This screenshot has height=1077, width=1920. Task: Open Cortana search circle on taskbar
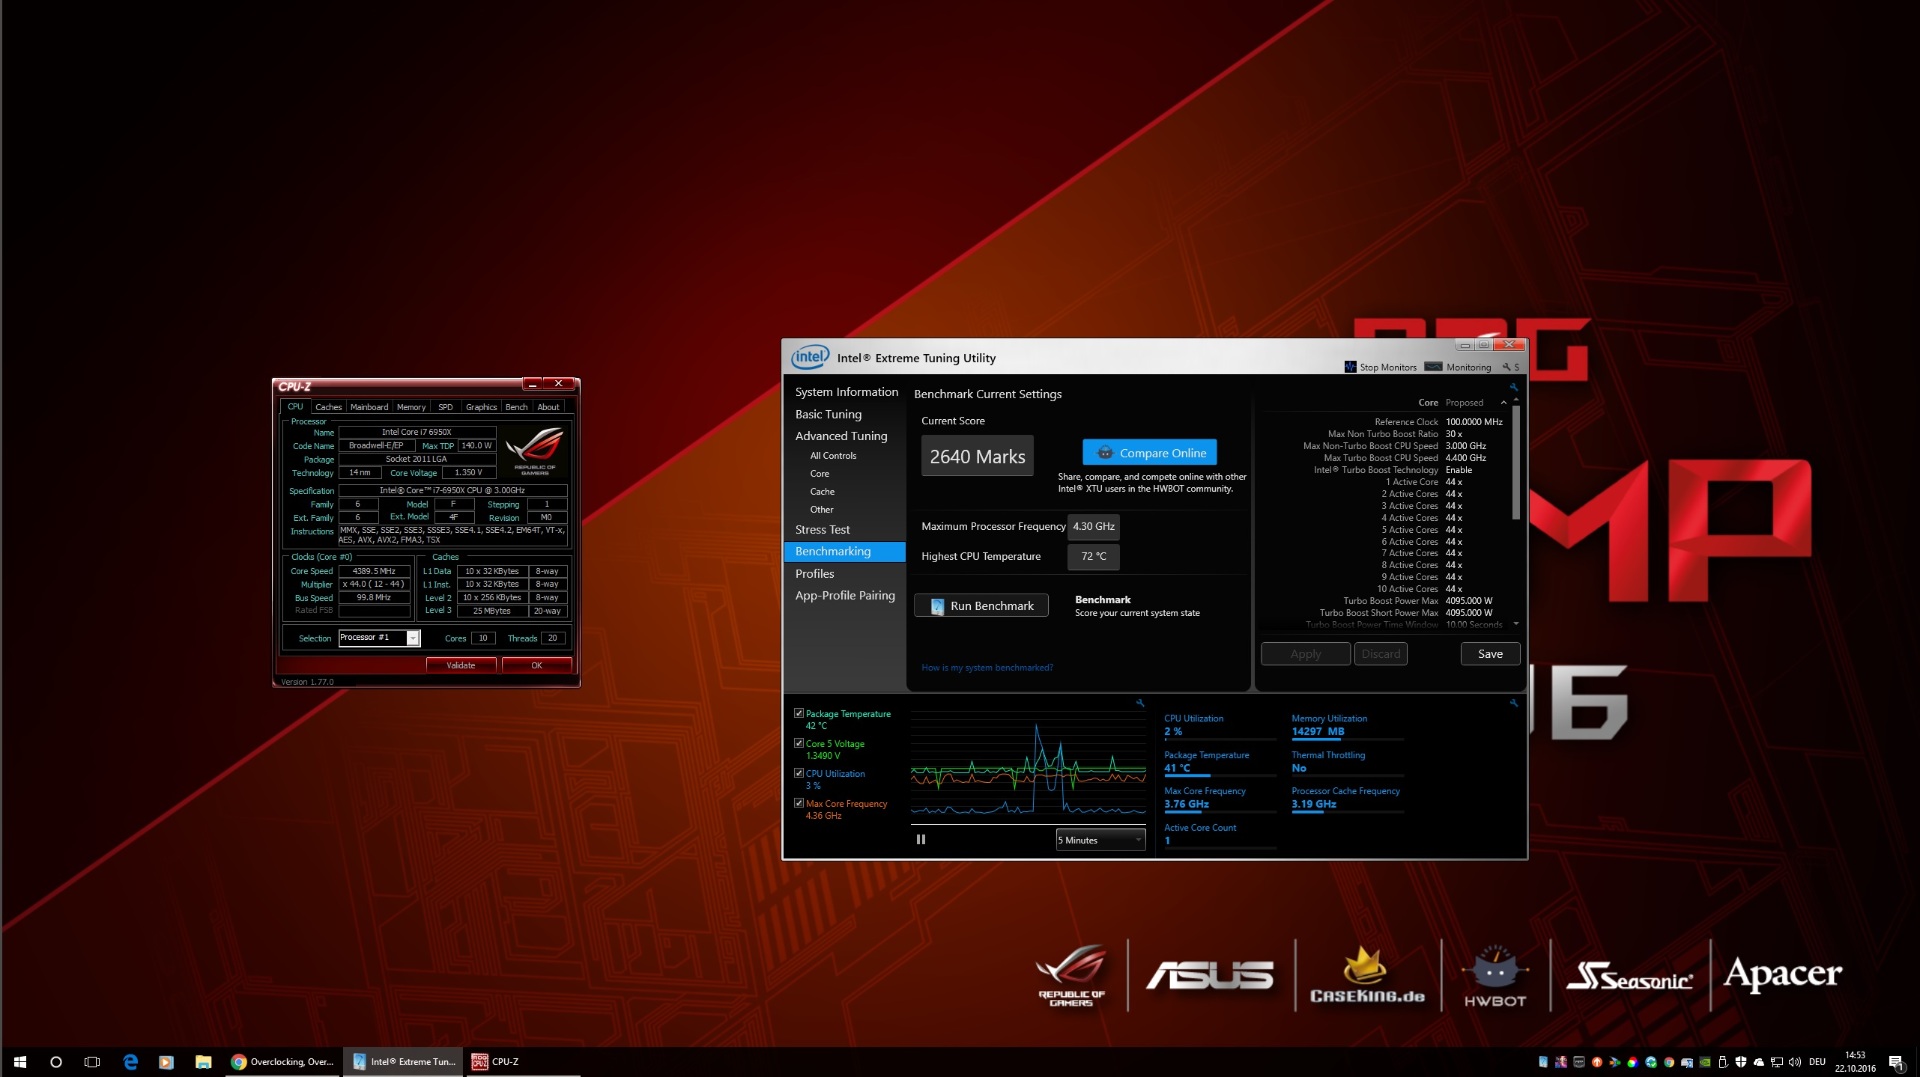[56, 1062]
